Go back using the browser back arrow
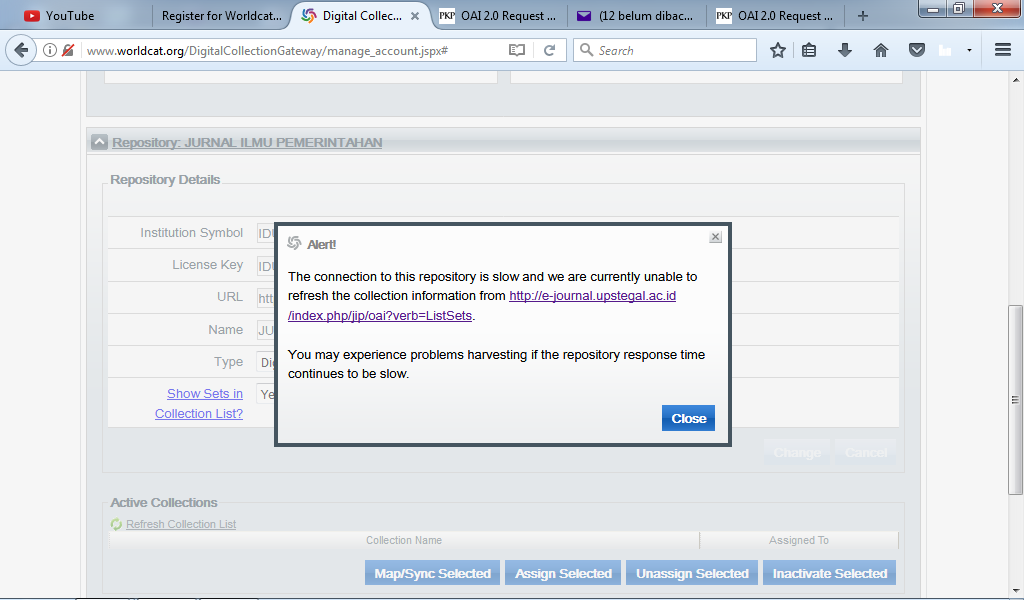Image resolution: width=1024 pixels, height=600 pixels. tap(21, 50)
